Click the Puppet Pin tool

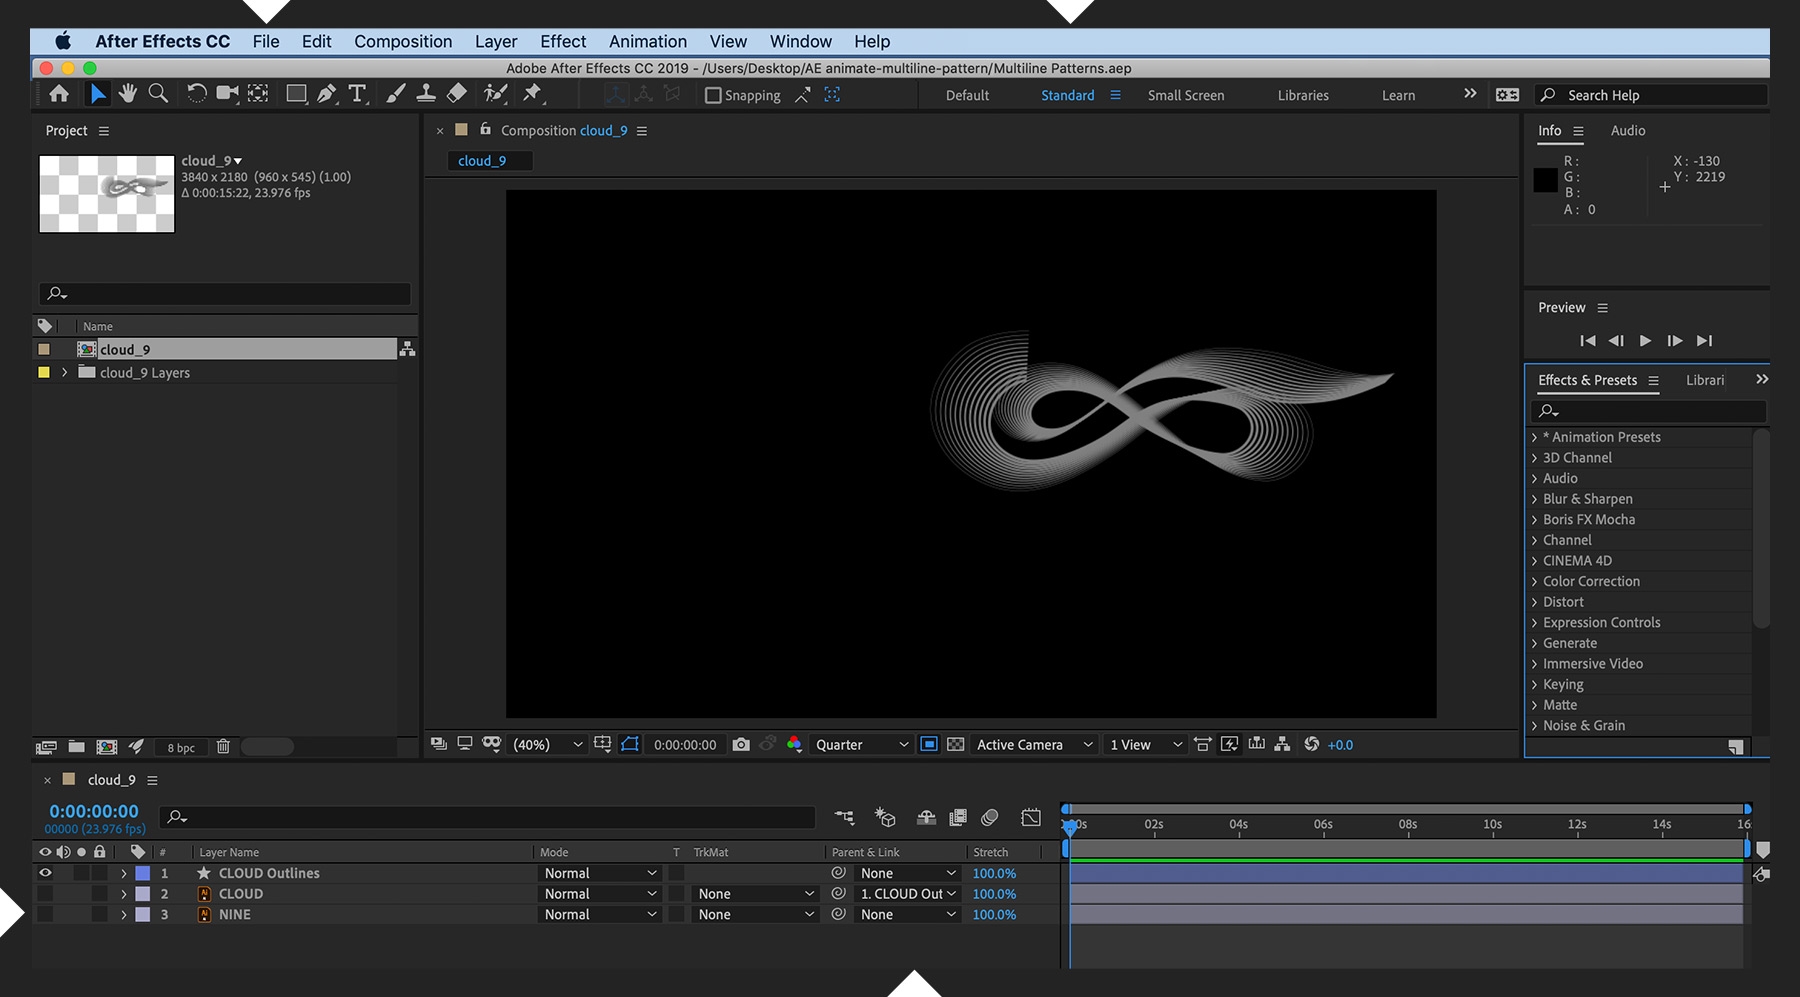534,93
